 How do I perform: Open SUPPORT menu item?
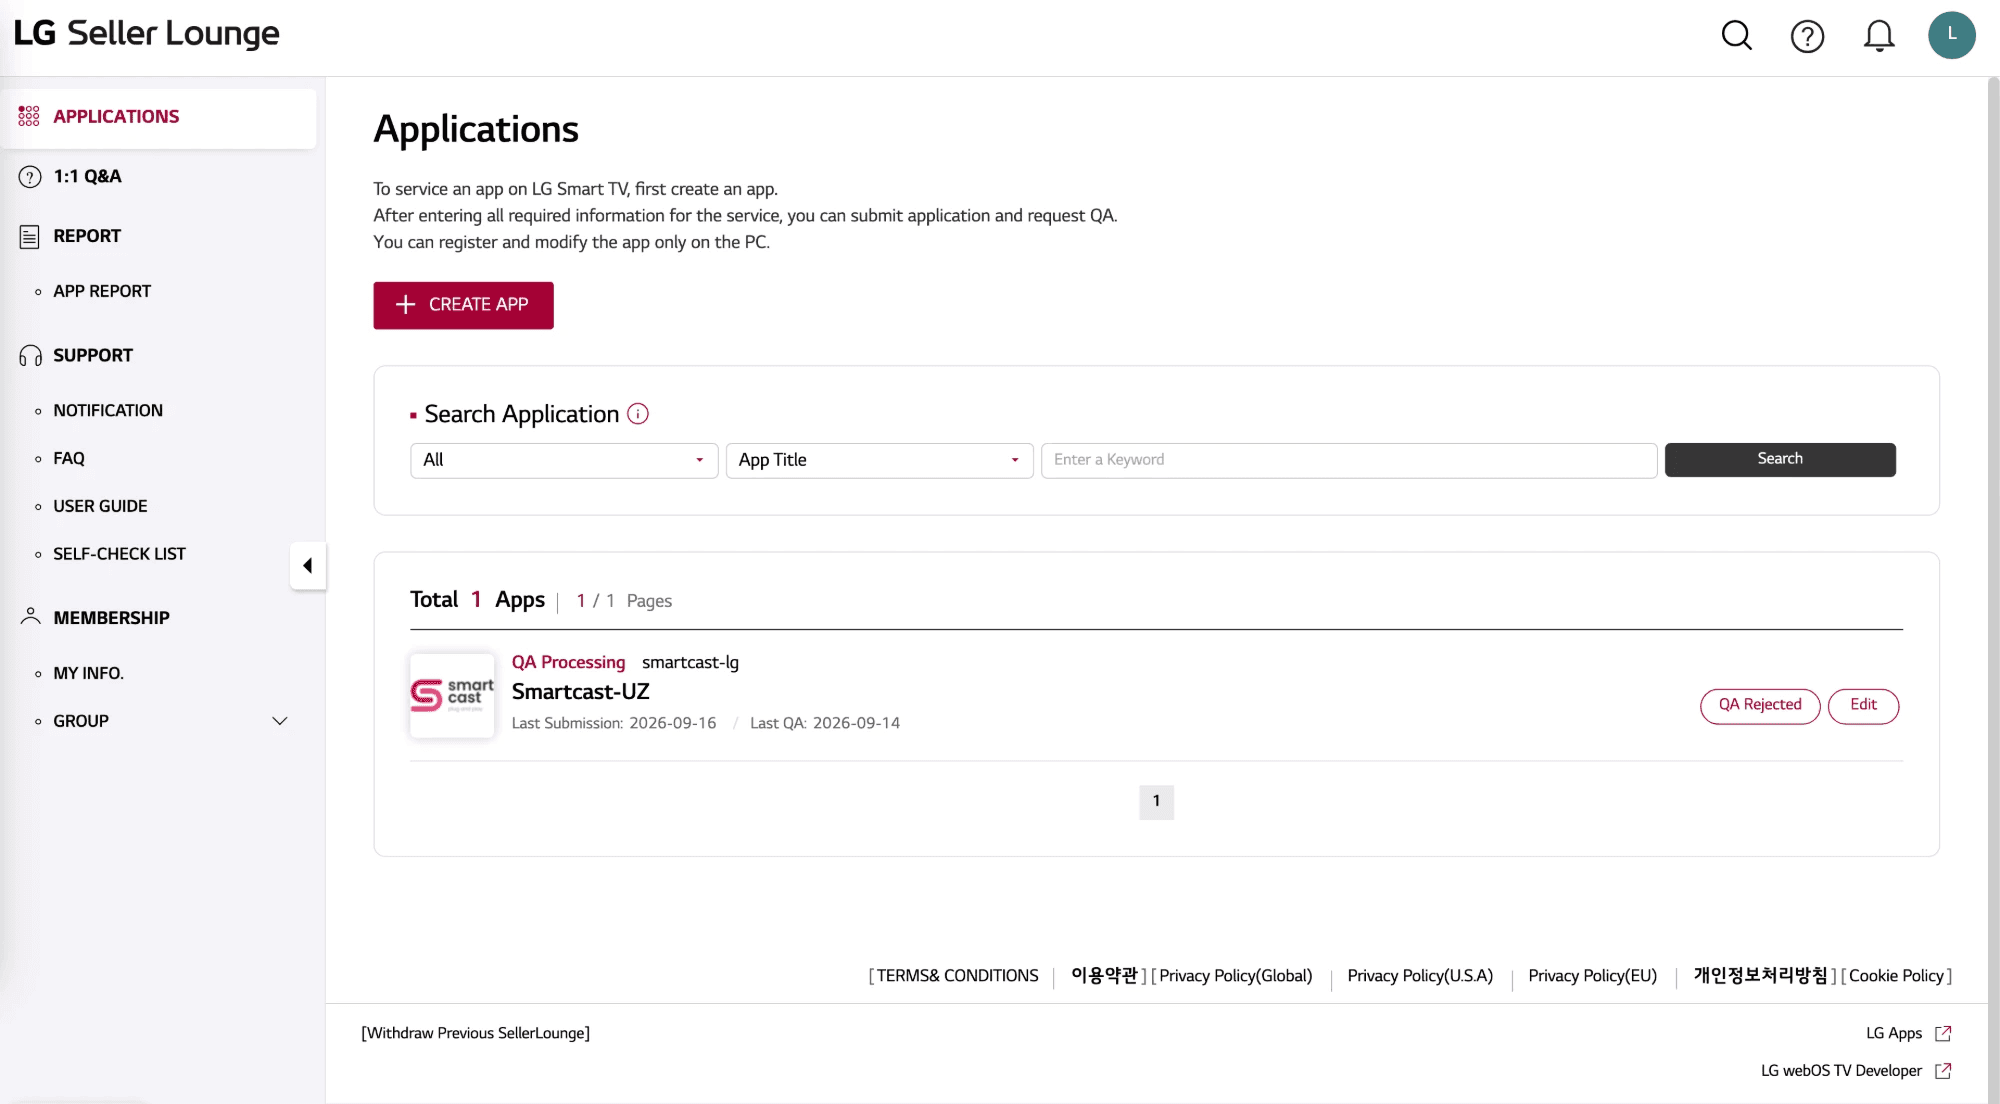tap(93, 355)
